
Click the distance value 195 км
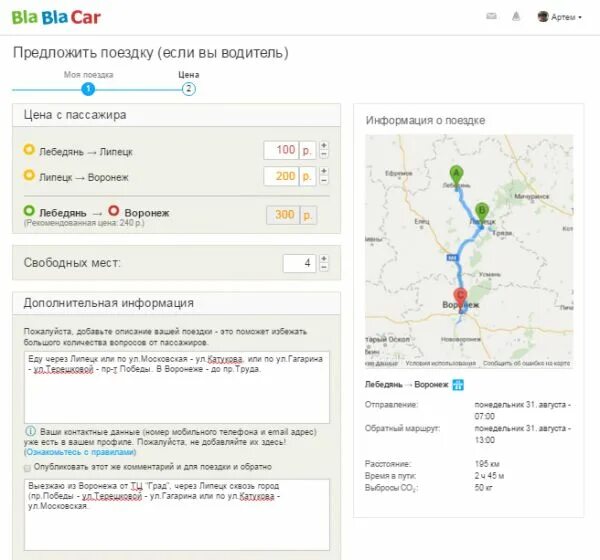487,464
